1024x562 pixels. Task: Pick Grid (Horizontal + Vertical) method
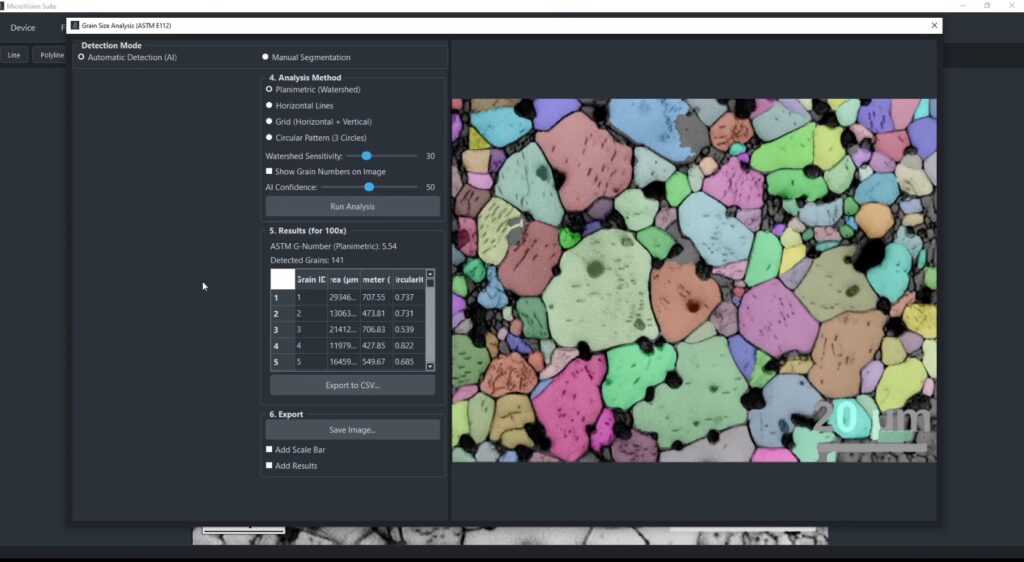(x=269, y=121)
